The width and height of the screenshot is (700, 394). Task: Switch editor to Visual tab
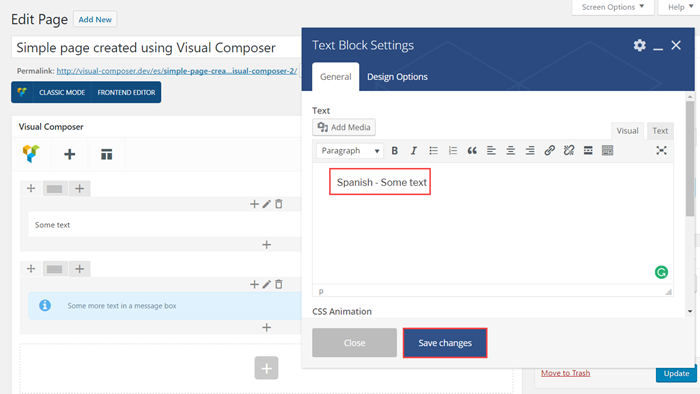pyautogui.click(x=627, y=131)
